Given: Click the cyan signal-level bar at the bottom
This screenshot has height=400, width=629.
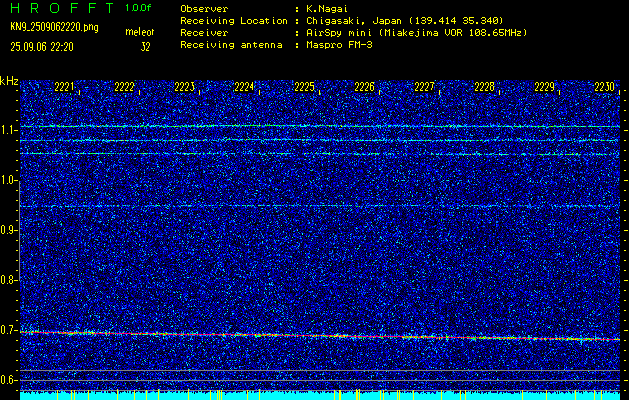Looking at the screenshot, I should pos(320,396).
